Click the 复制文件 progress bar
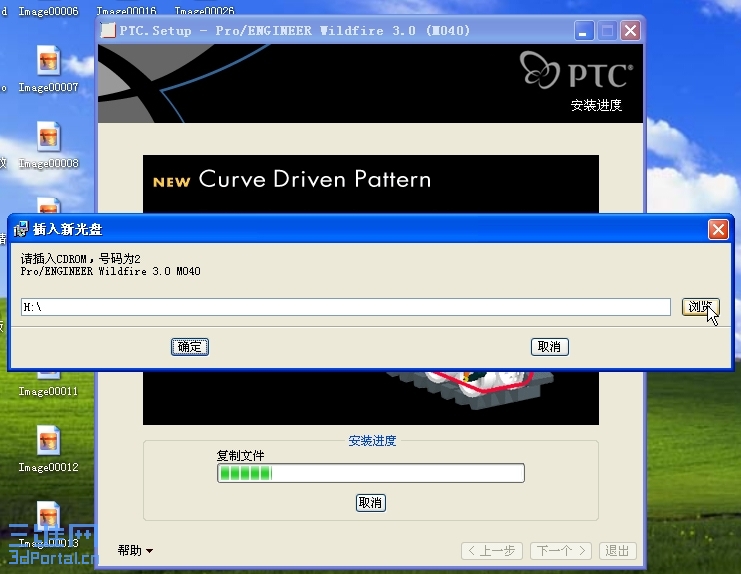Image resolution: width=741 pixels, height=574 pixels. tap(370, 473)
